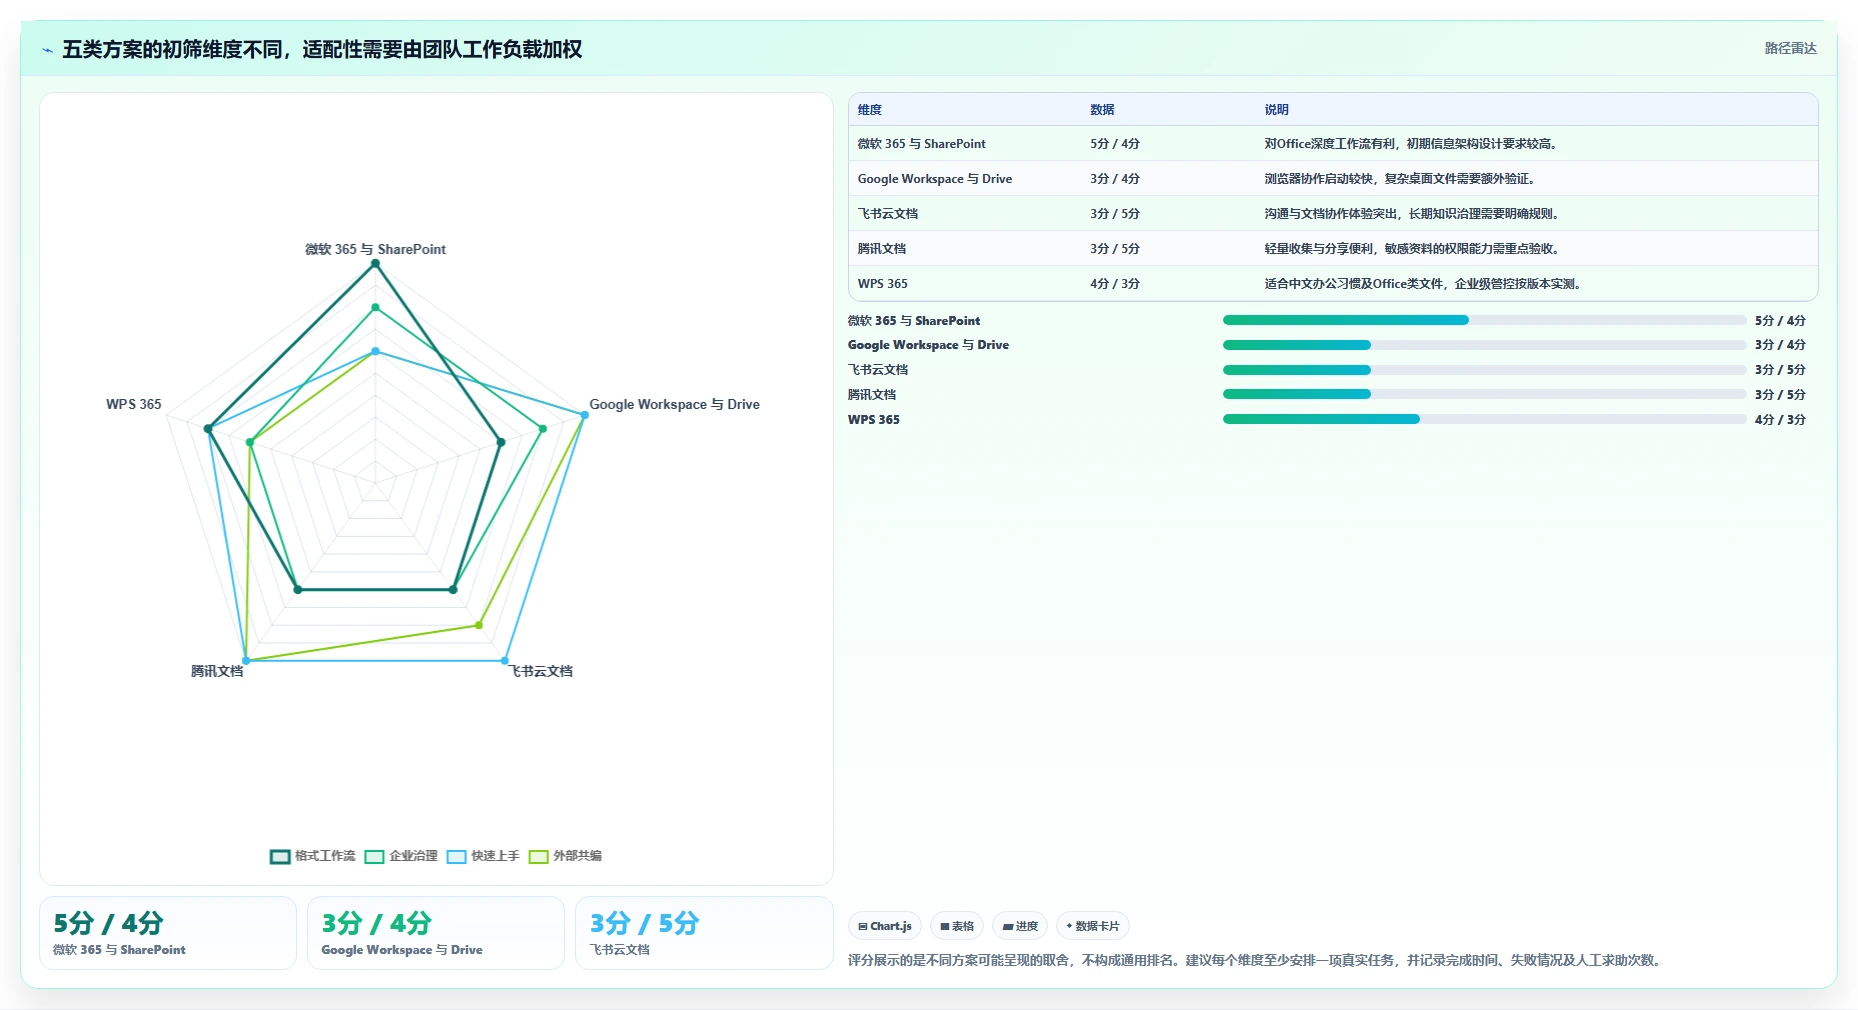Click the WPS 365 progress bar

[x=1484, y=419]
